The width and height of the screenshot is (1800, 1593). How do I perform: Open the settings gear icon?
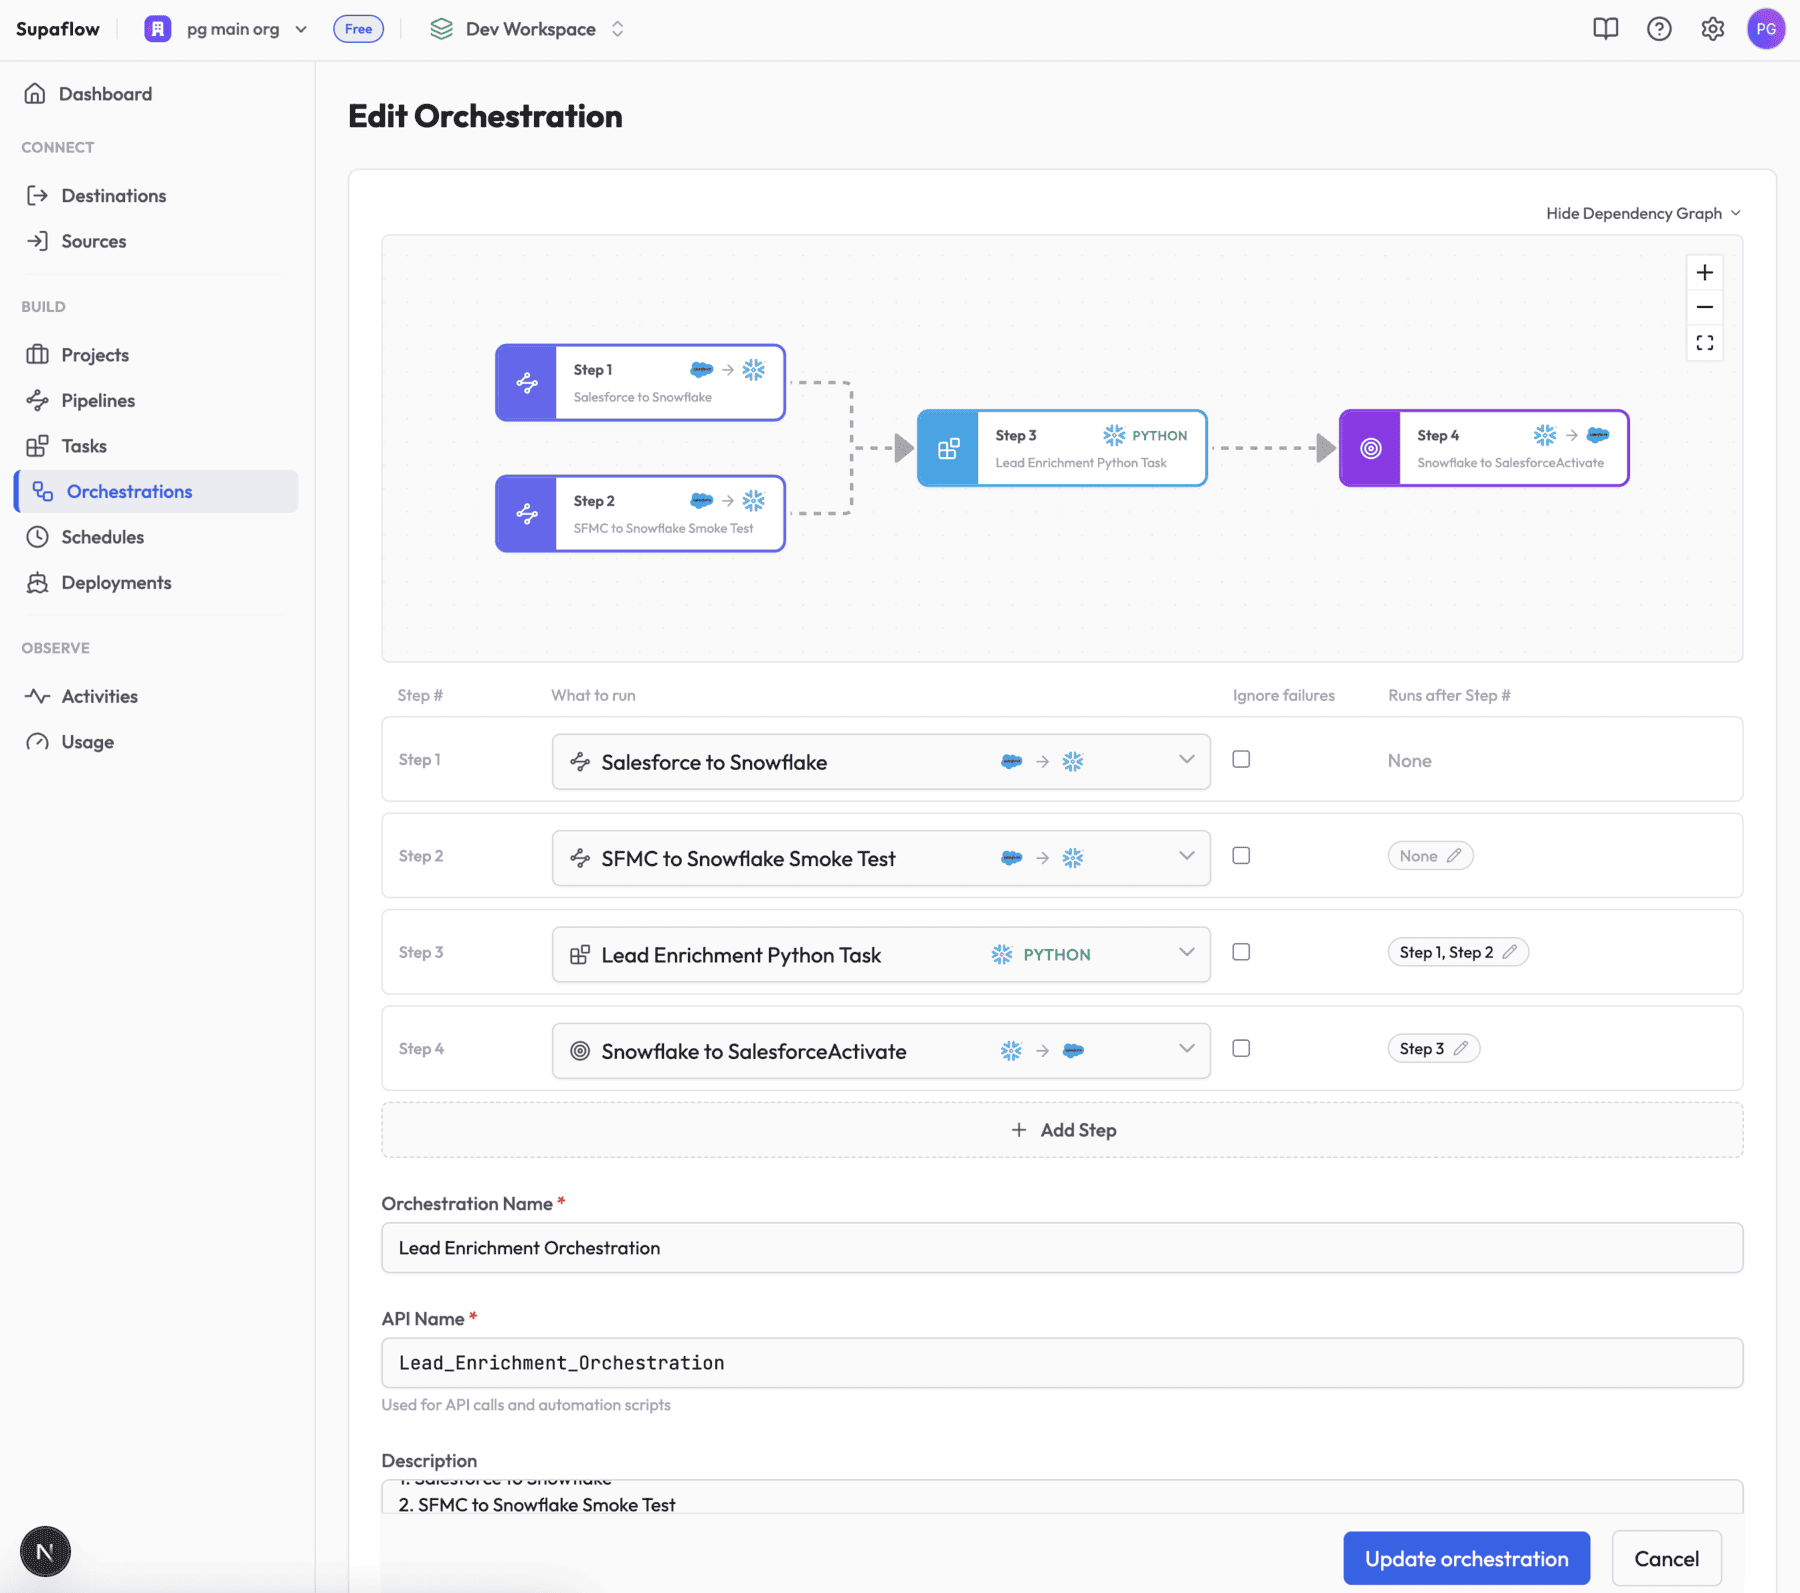(1713, 29)
